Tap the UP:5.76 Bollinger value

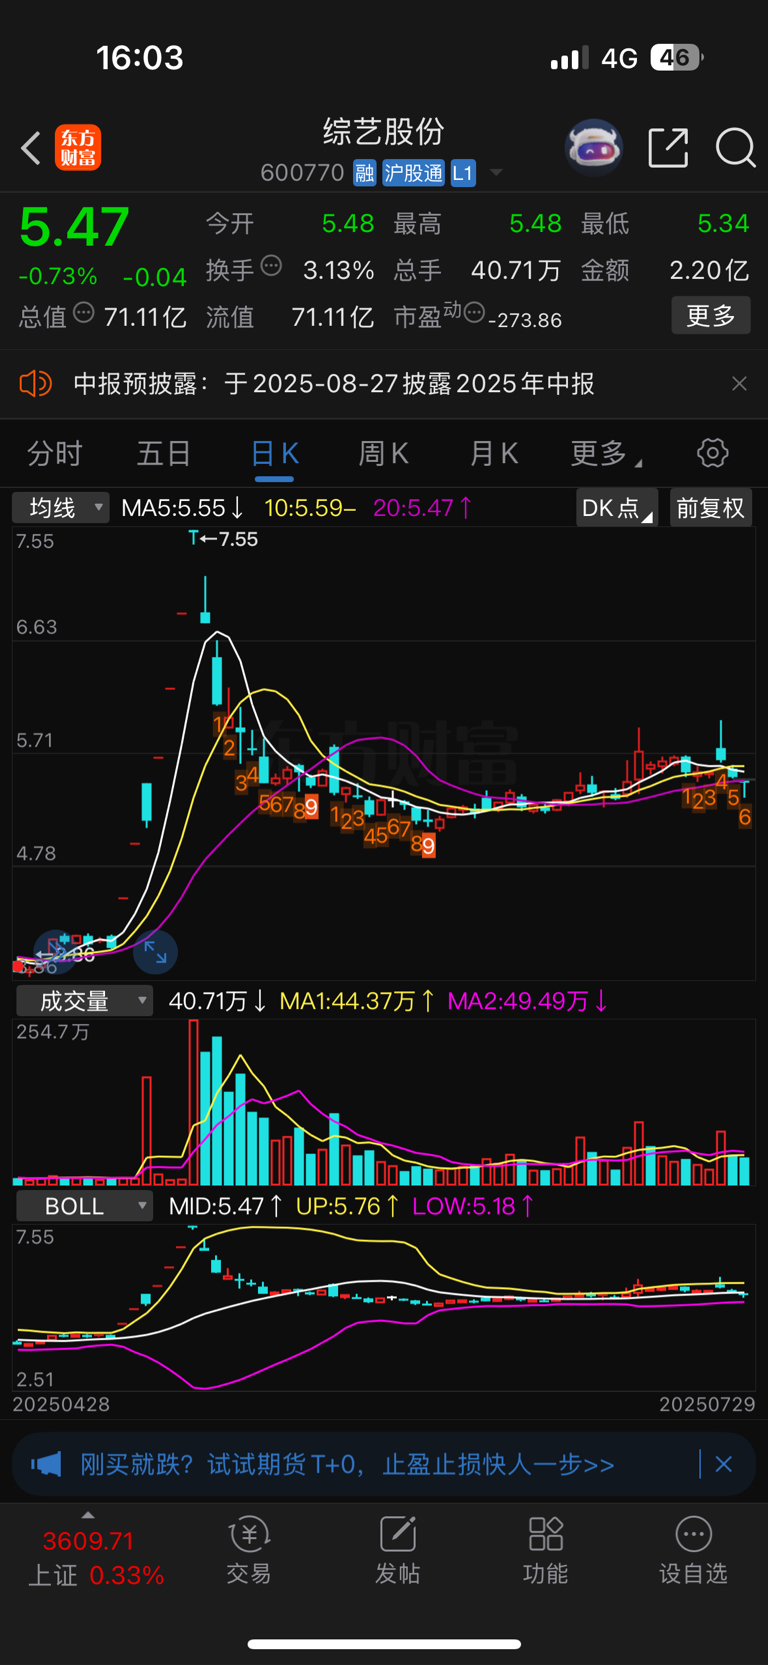coord(348,1206)
